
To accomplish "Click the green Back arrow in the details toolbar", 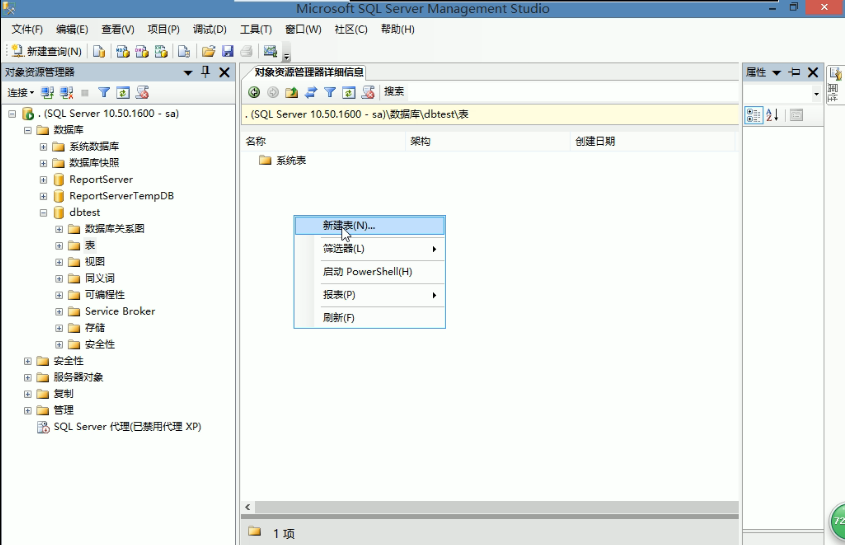I will pos(254,92).
